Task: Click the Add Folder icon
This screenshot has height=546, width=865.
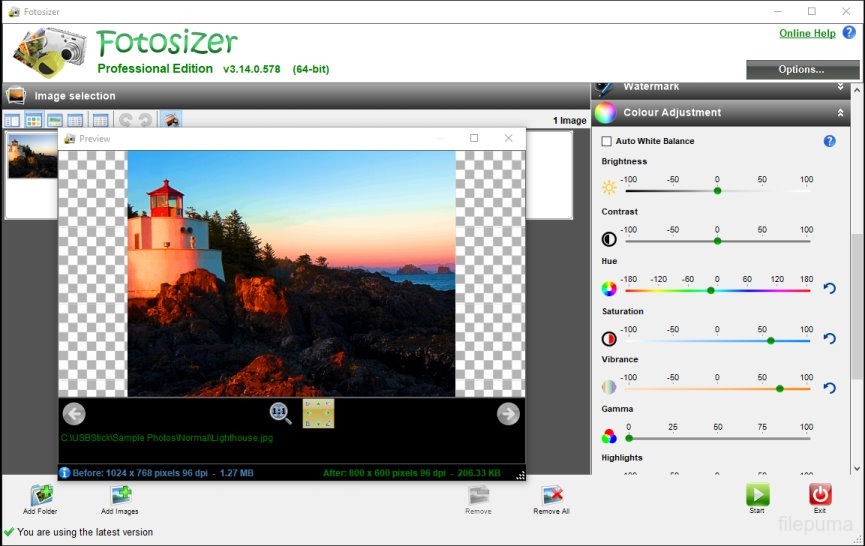Action: click(x=41, y=495)
